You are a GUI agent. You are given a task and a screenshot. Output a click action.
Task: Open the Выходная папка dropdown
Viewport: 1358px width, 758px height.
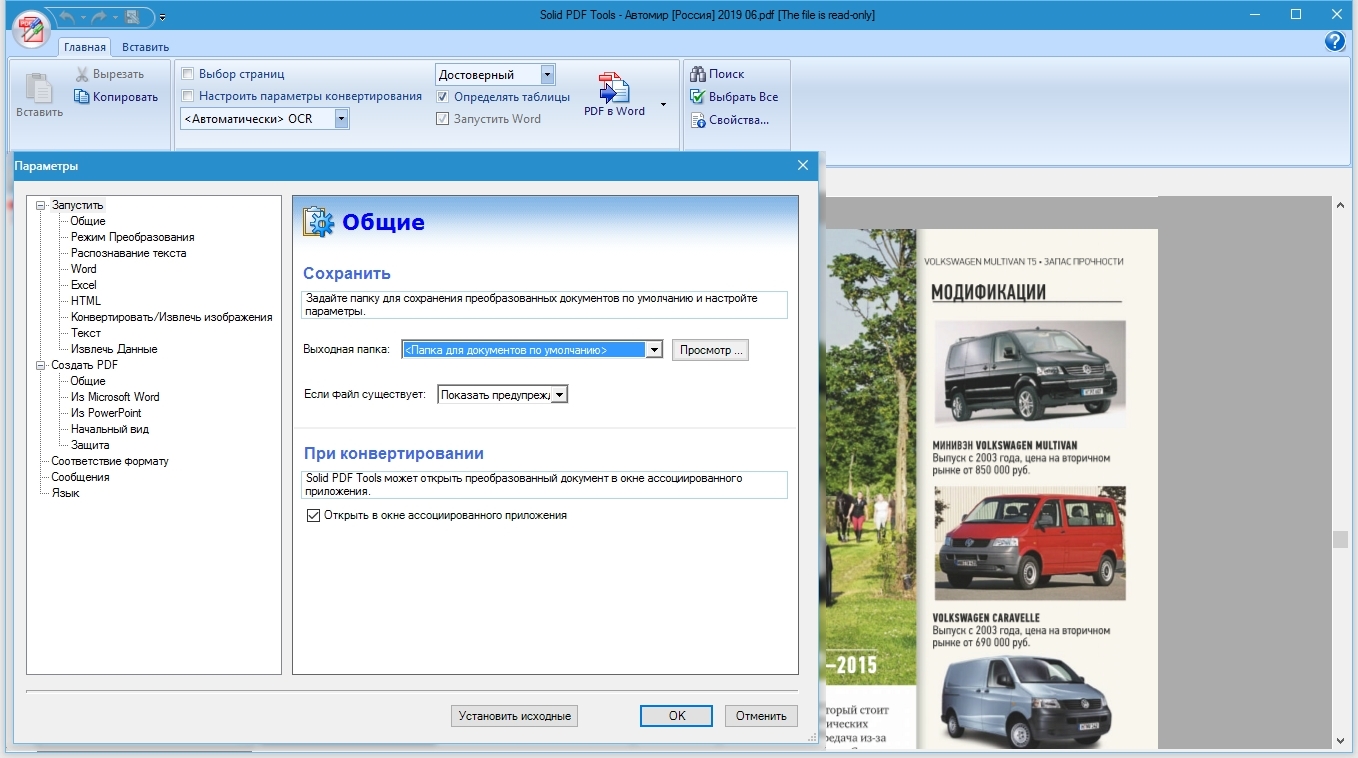click(654, 350)
